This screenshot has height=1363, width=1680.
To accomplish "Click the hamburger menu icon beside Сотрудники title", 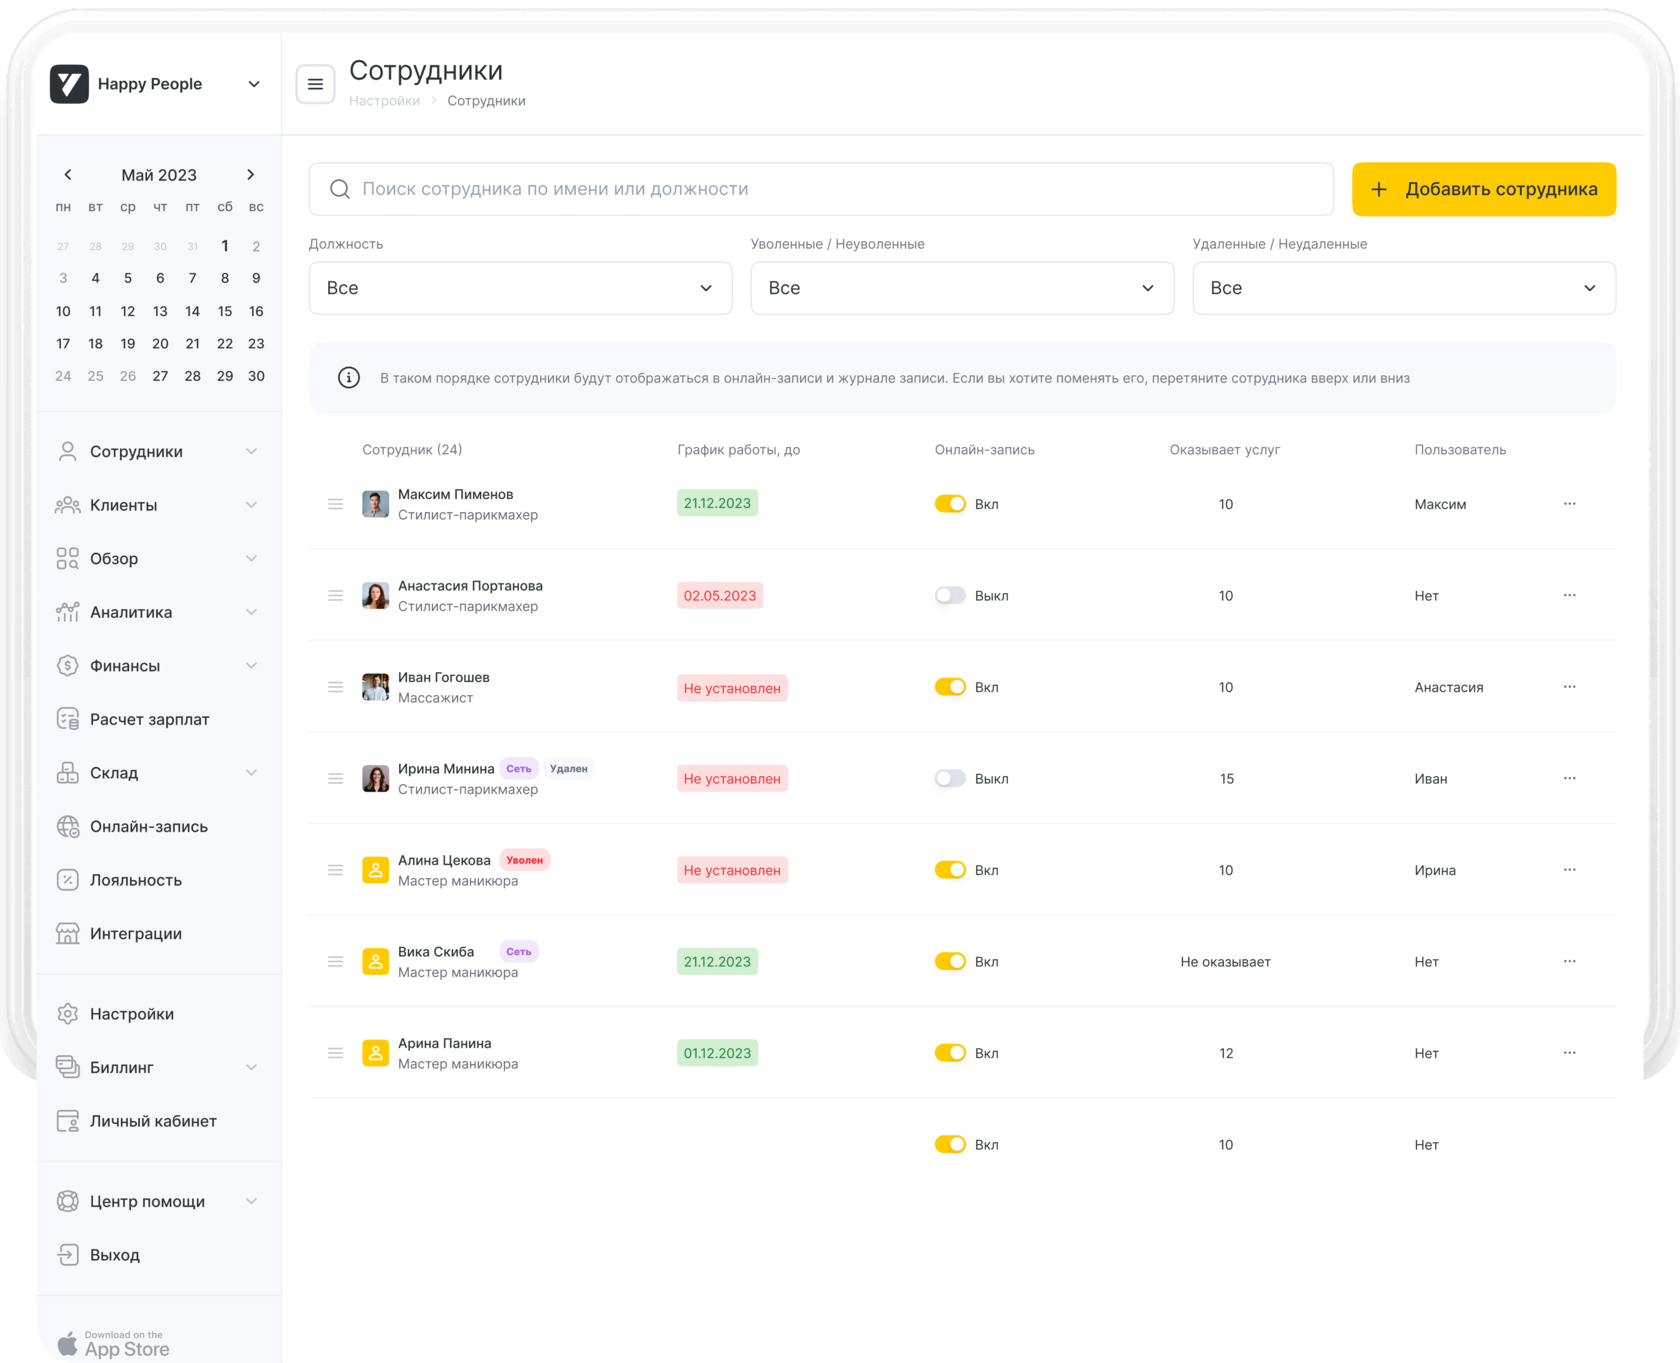I will click(x=315, y=84).
